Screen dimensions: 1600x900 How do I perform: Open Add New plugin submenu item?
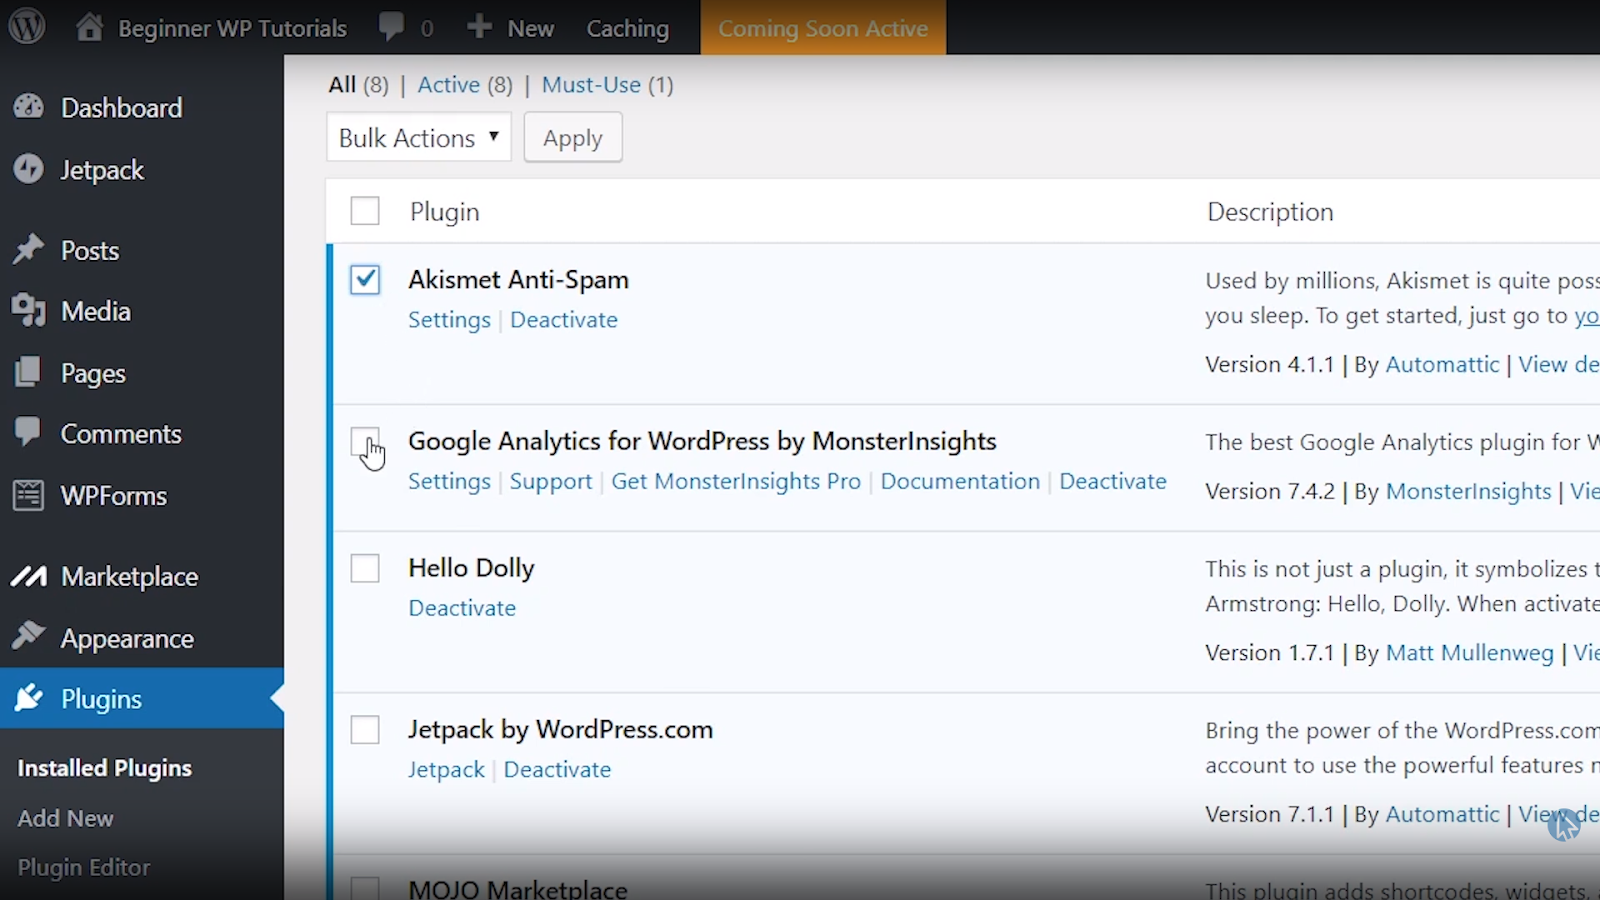pos(65,818)
